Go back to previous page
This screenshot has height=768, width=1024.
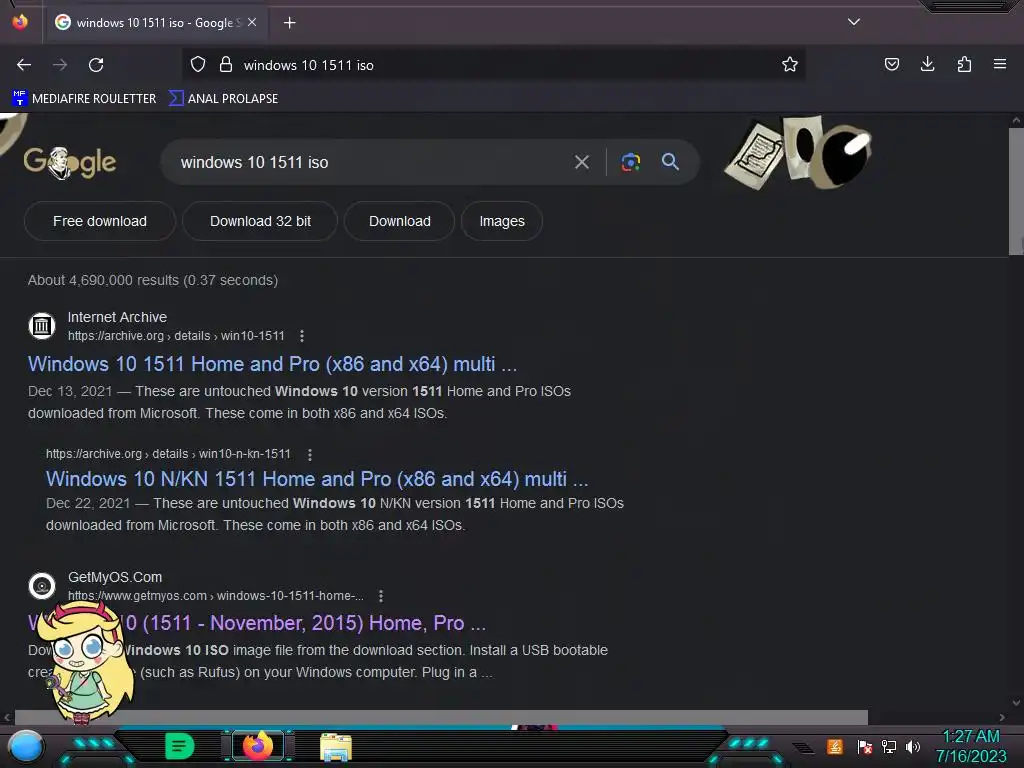coord(24,65)
